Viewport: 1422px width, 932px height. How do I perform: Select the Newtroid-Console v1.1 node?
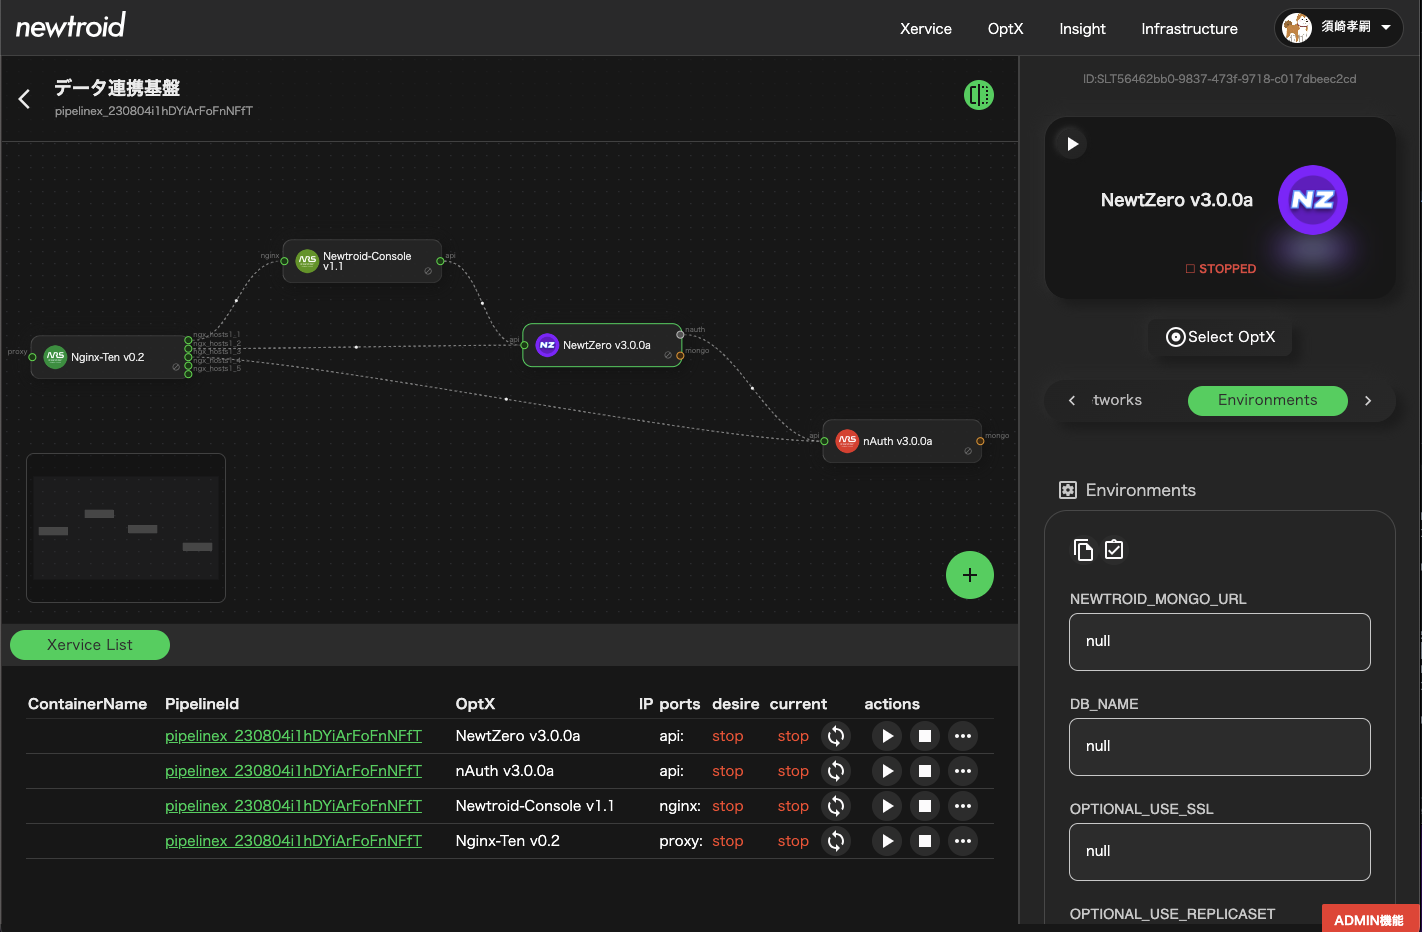point(362,261)
